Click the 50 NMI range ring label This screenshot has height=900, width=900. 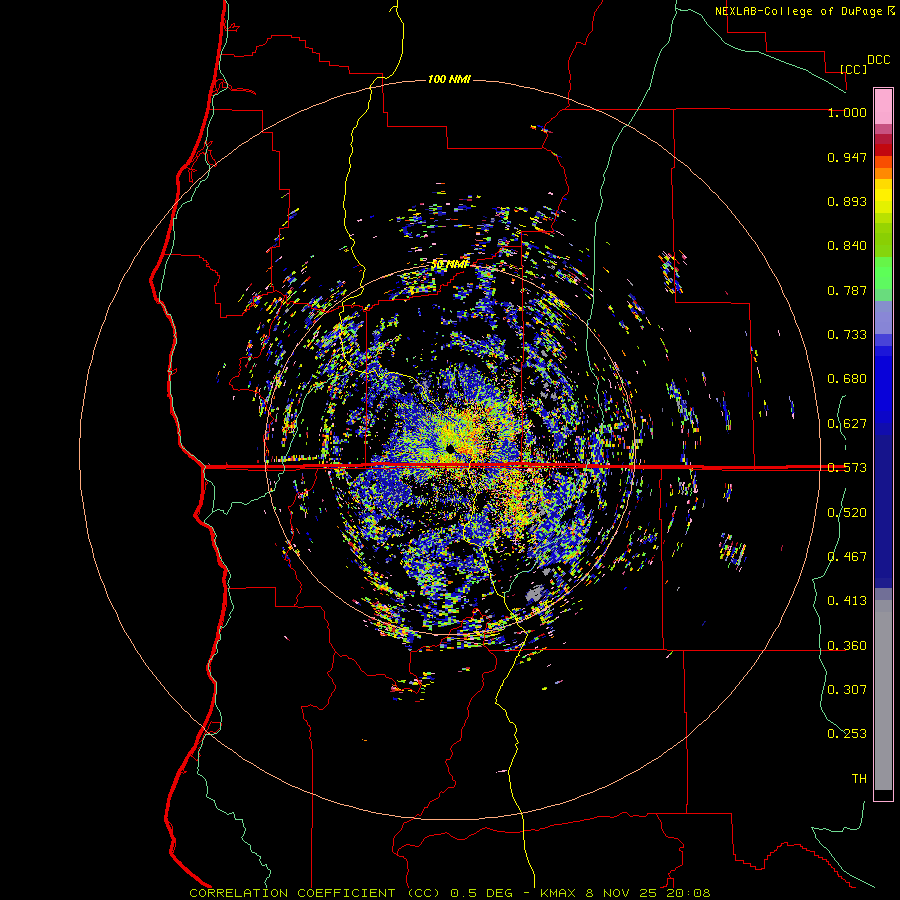451,264
